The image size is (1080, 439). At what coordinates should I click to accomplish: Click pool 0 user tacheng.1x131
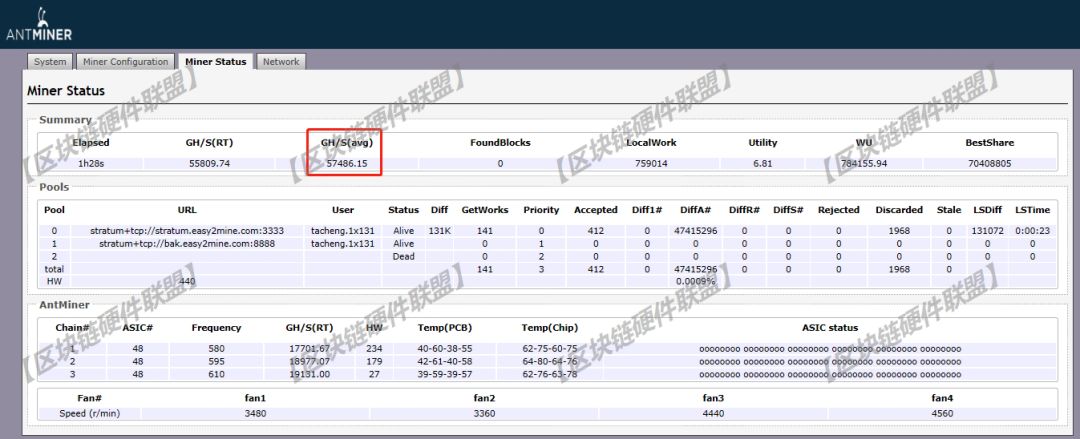tap(342, 231)
